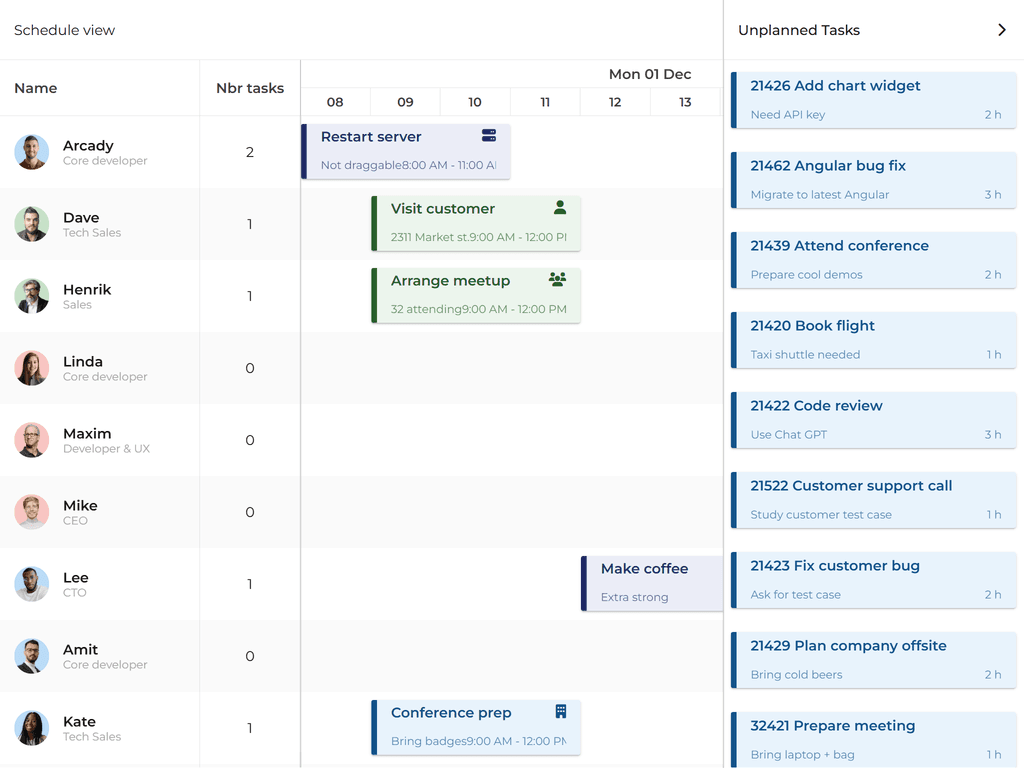Click Kate's profile avatar

32,728
